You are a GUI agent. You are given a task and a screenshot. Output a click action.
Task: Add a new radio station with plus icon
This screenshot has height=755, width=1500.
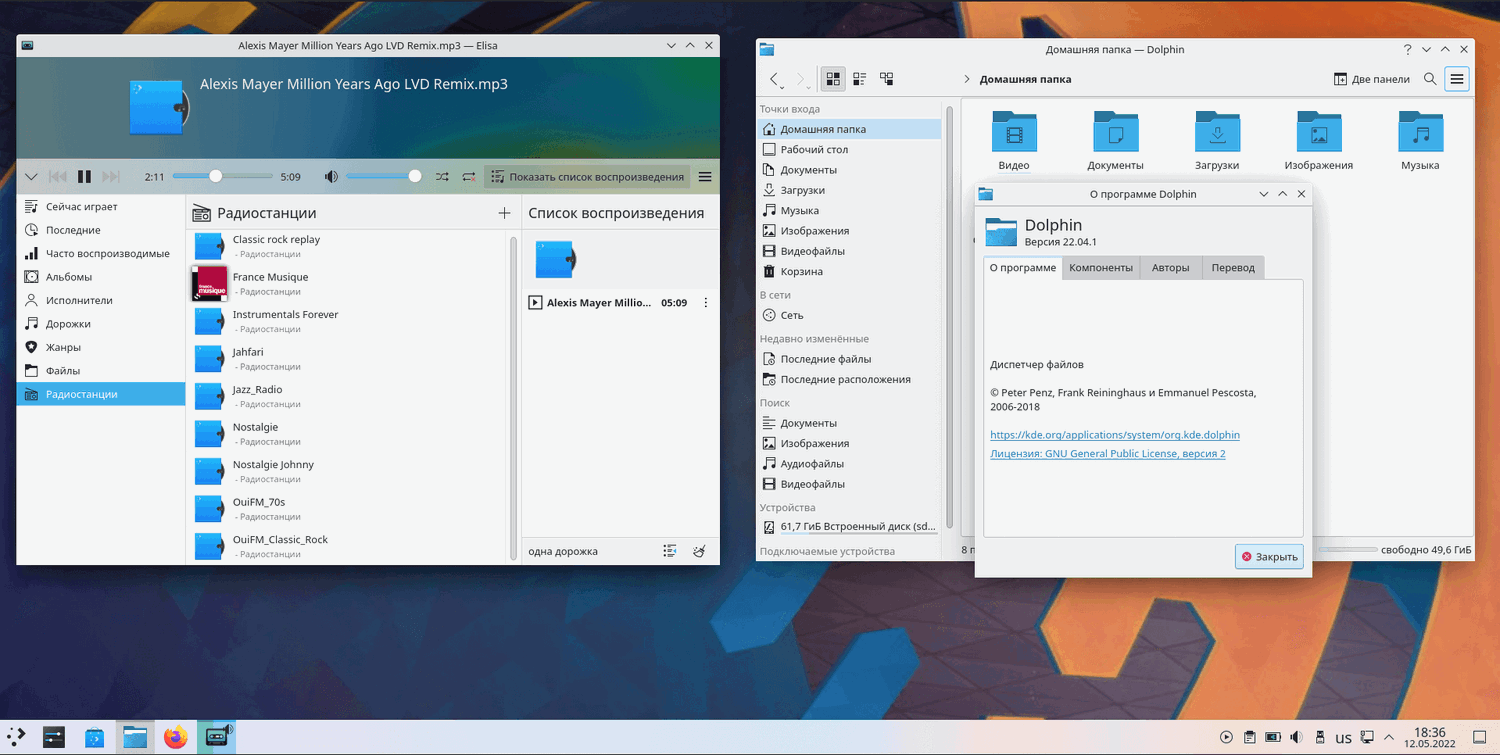click(504, 213)
